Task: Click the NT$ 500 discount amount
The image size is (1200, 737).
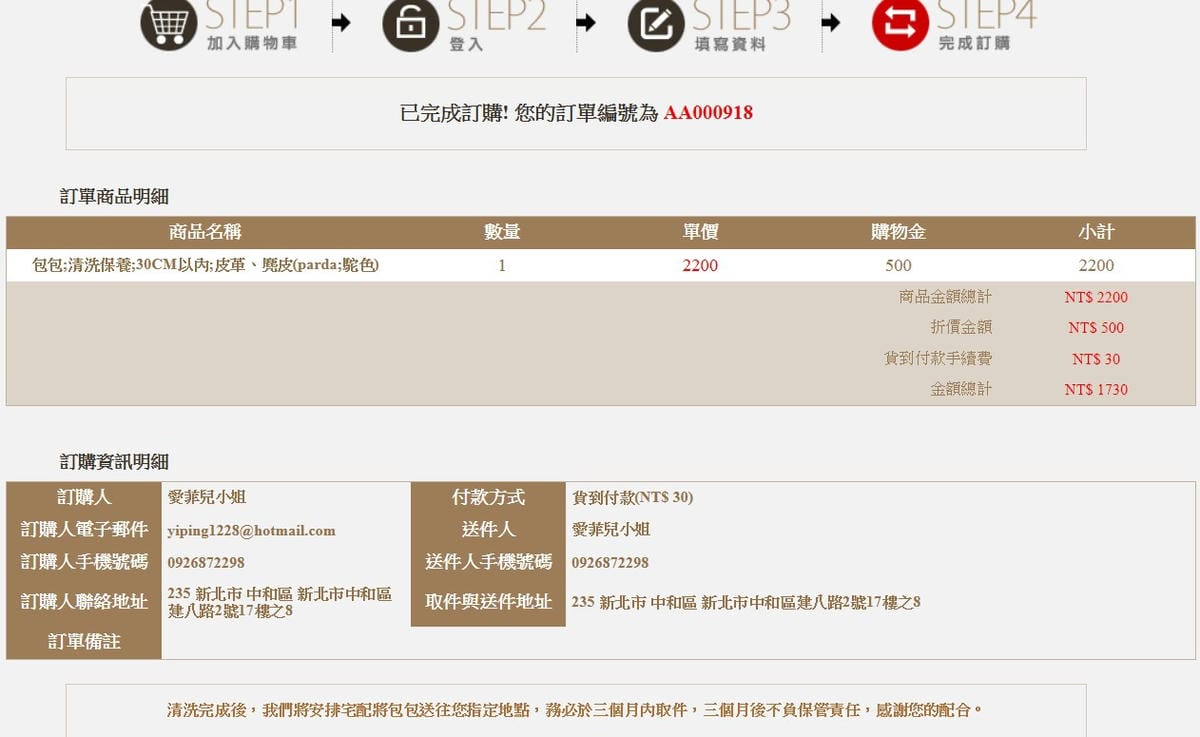Action: tap(1096, 328)
